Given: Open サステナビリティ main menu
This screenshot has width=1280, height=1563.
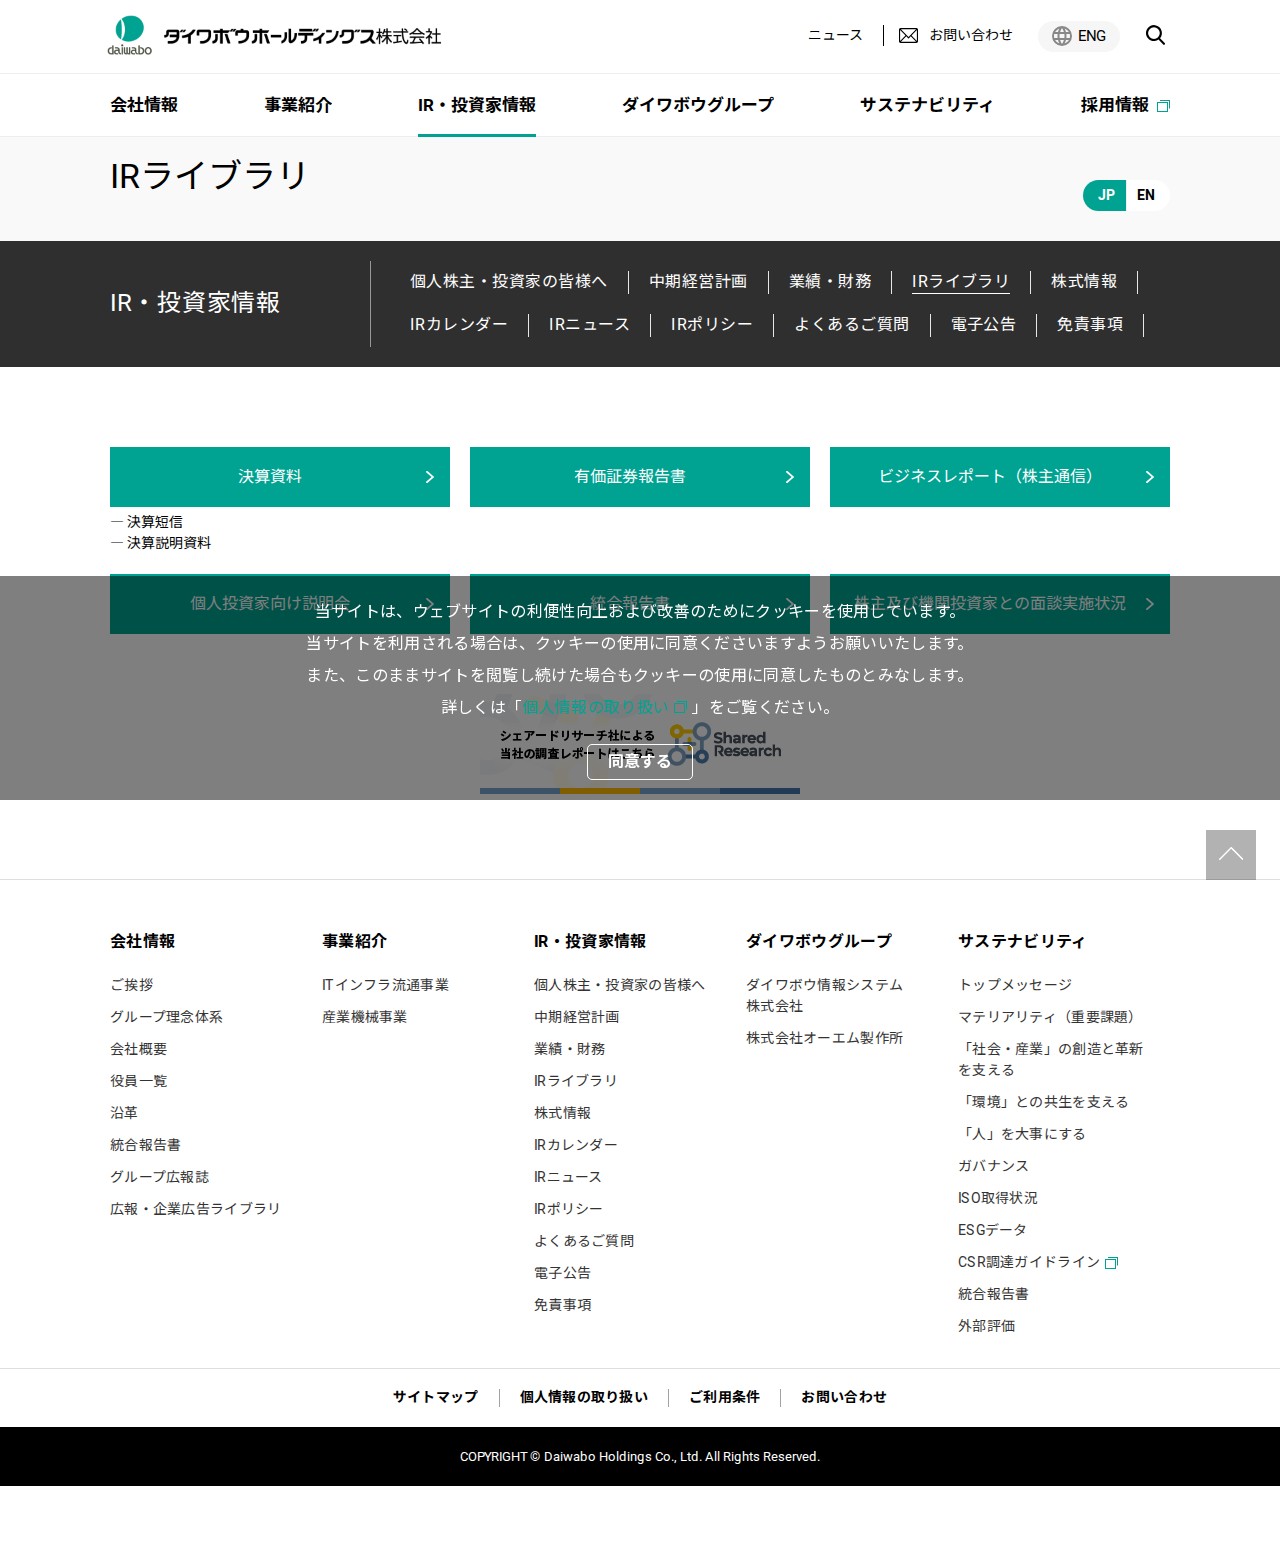Looking at the screenshot, I should 927,105.
